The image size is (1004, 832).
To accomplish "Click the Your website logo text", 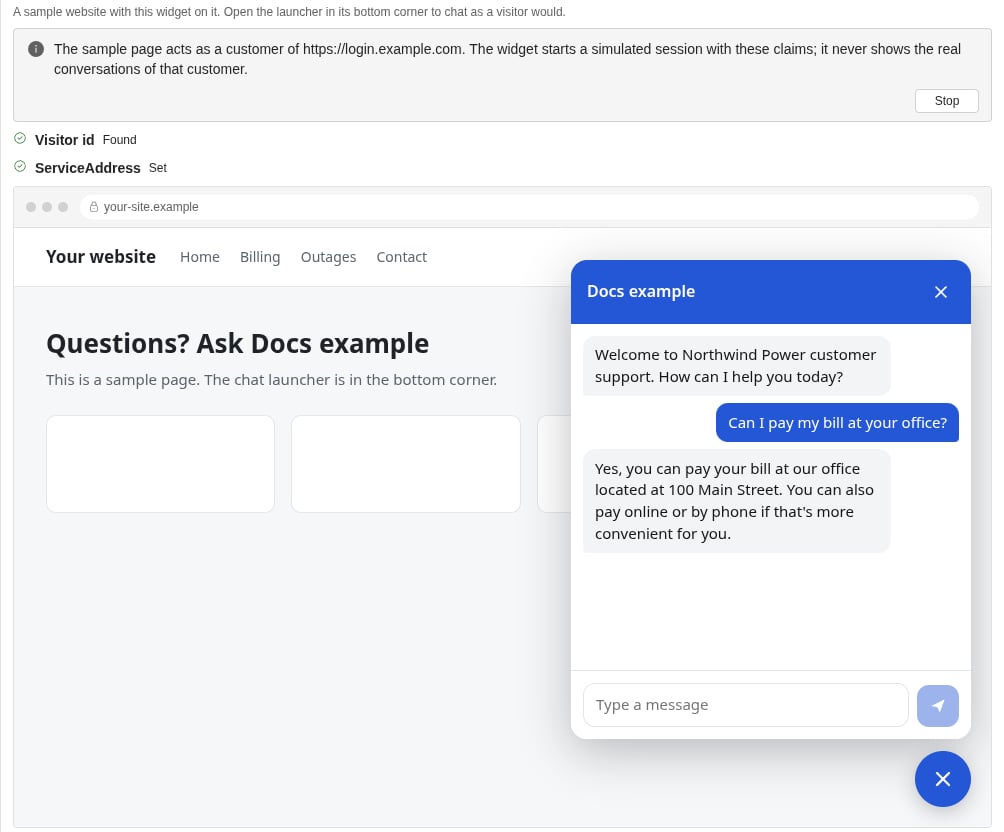I will (101, 257).
